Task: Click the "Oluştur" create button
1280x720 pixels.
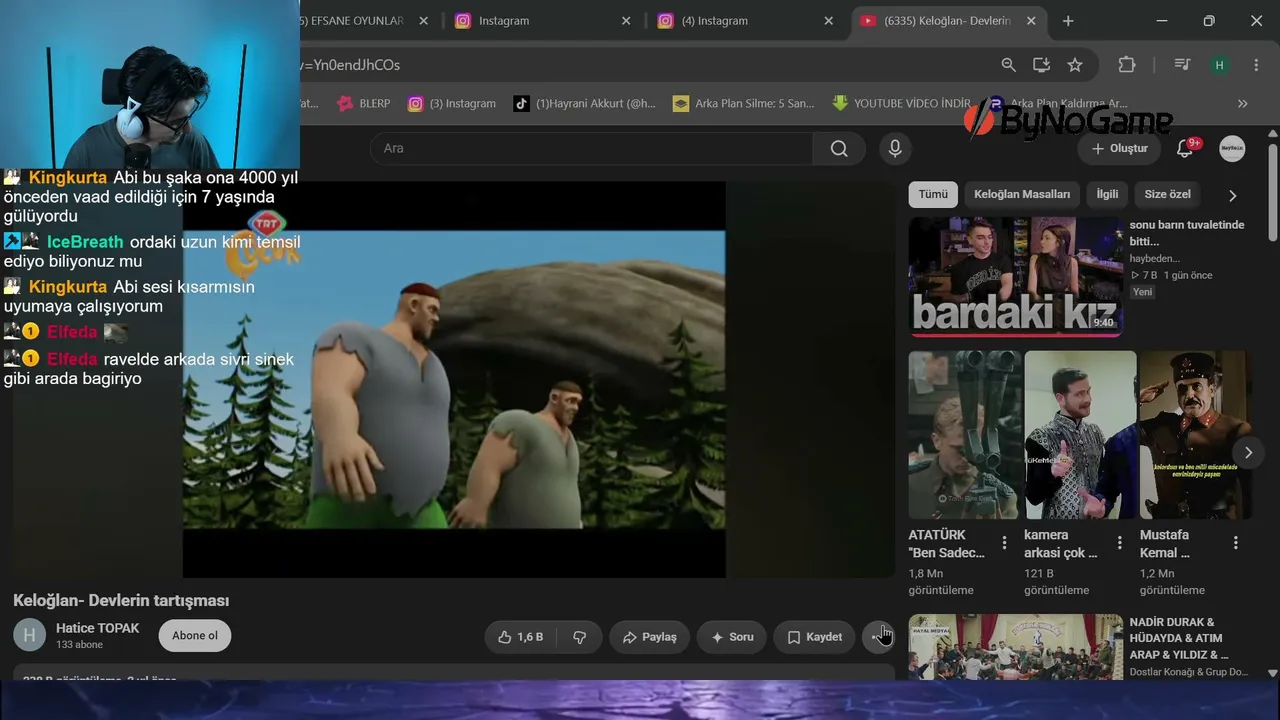Action: (1119, 148)
